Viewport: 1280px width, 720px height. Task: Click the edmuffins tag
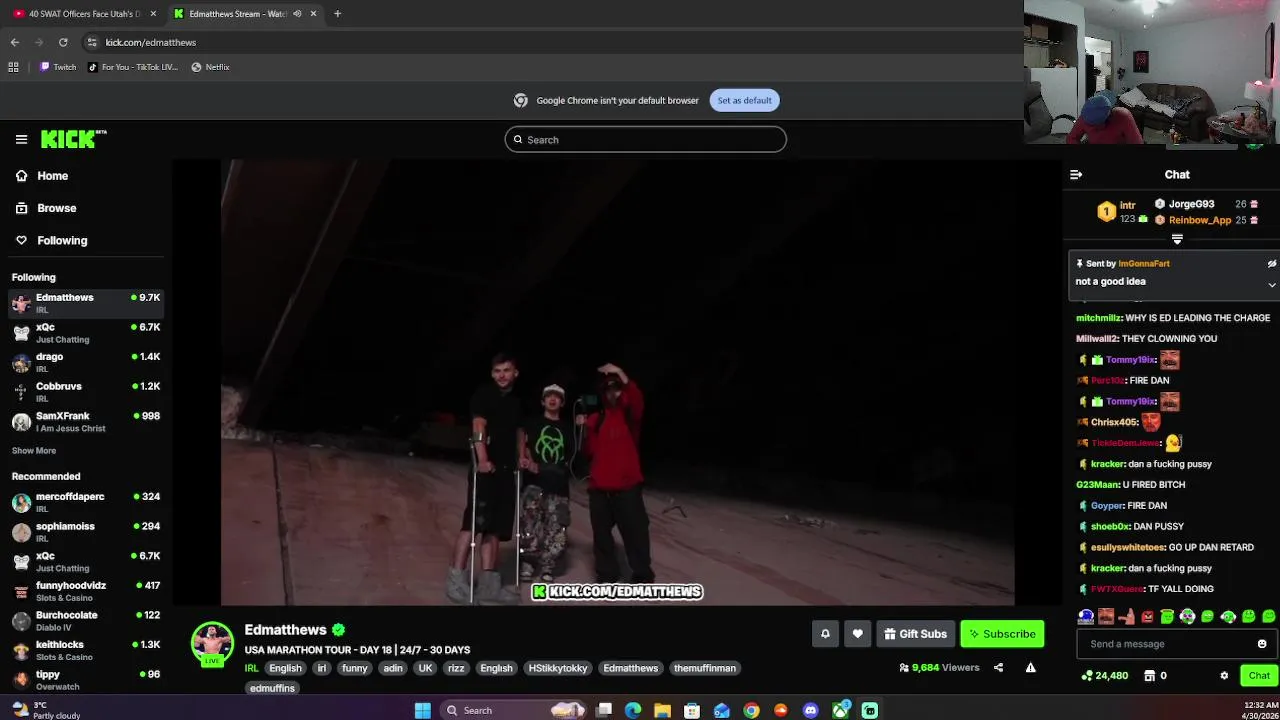(x=272, y=688)
